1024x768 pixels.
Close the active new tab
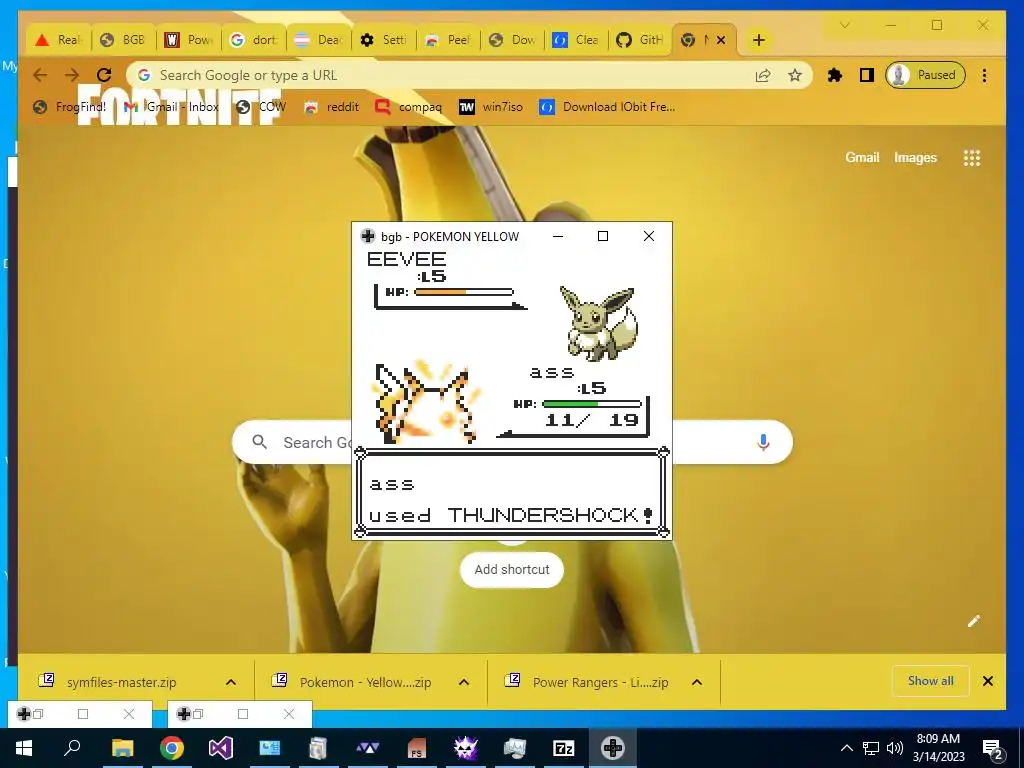pos(721,40)
